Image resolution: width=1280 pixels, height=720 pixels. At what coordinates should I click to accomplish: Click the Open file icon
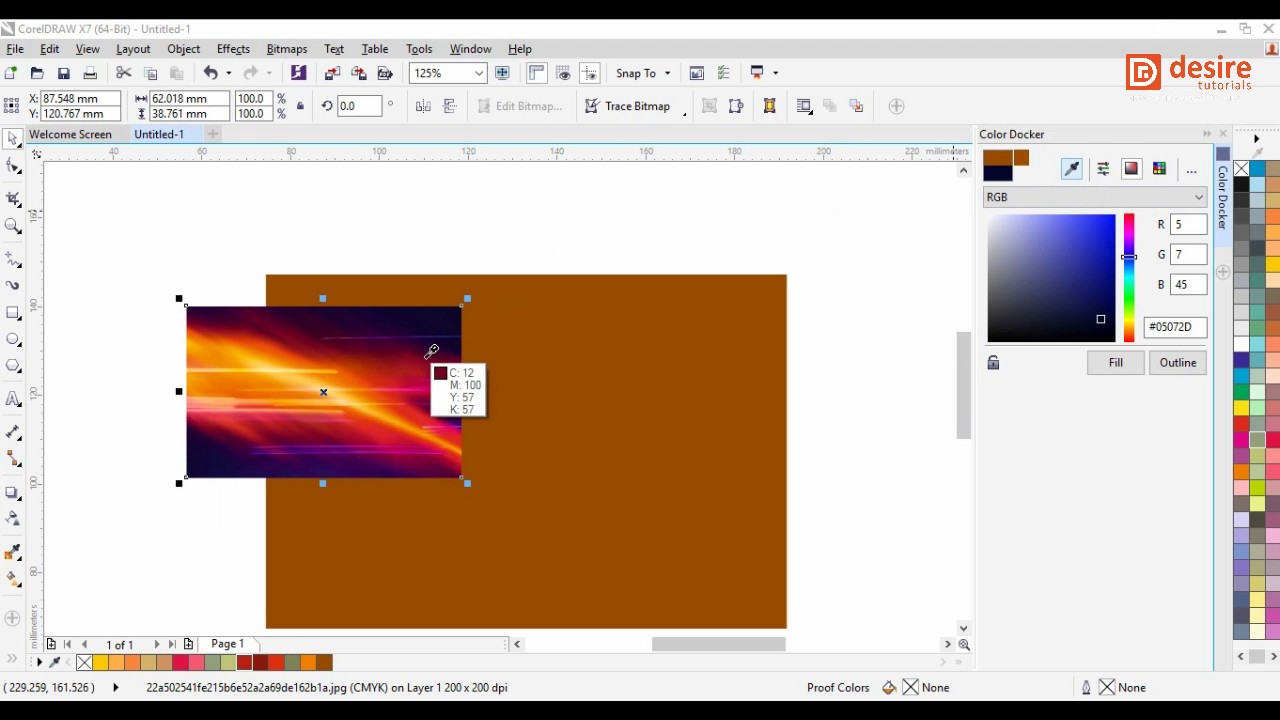[37, 73]
